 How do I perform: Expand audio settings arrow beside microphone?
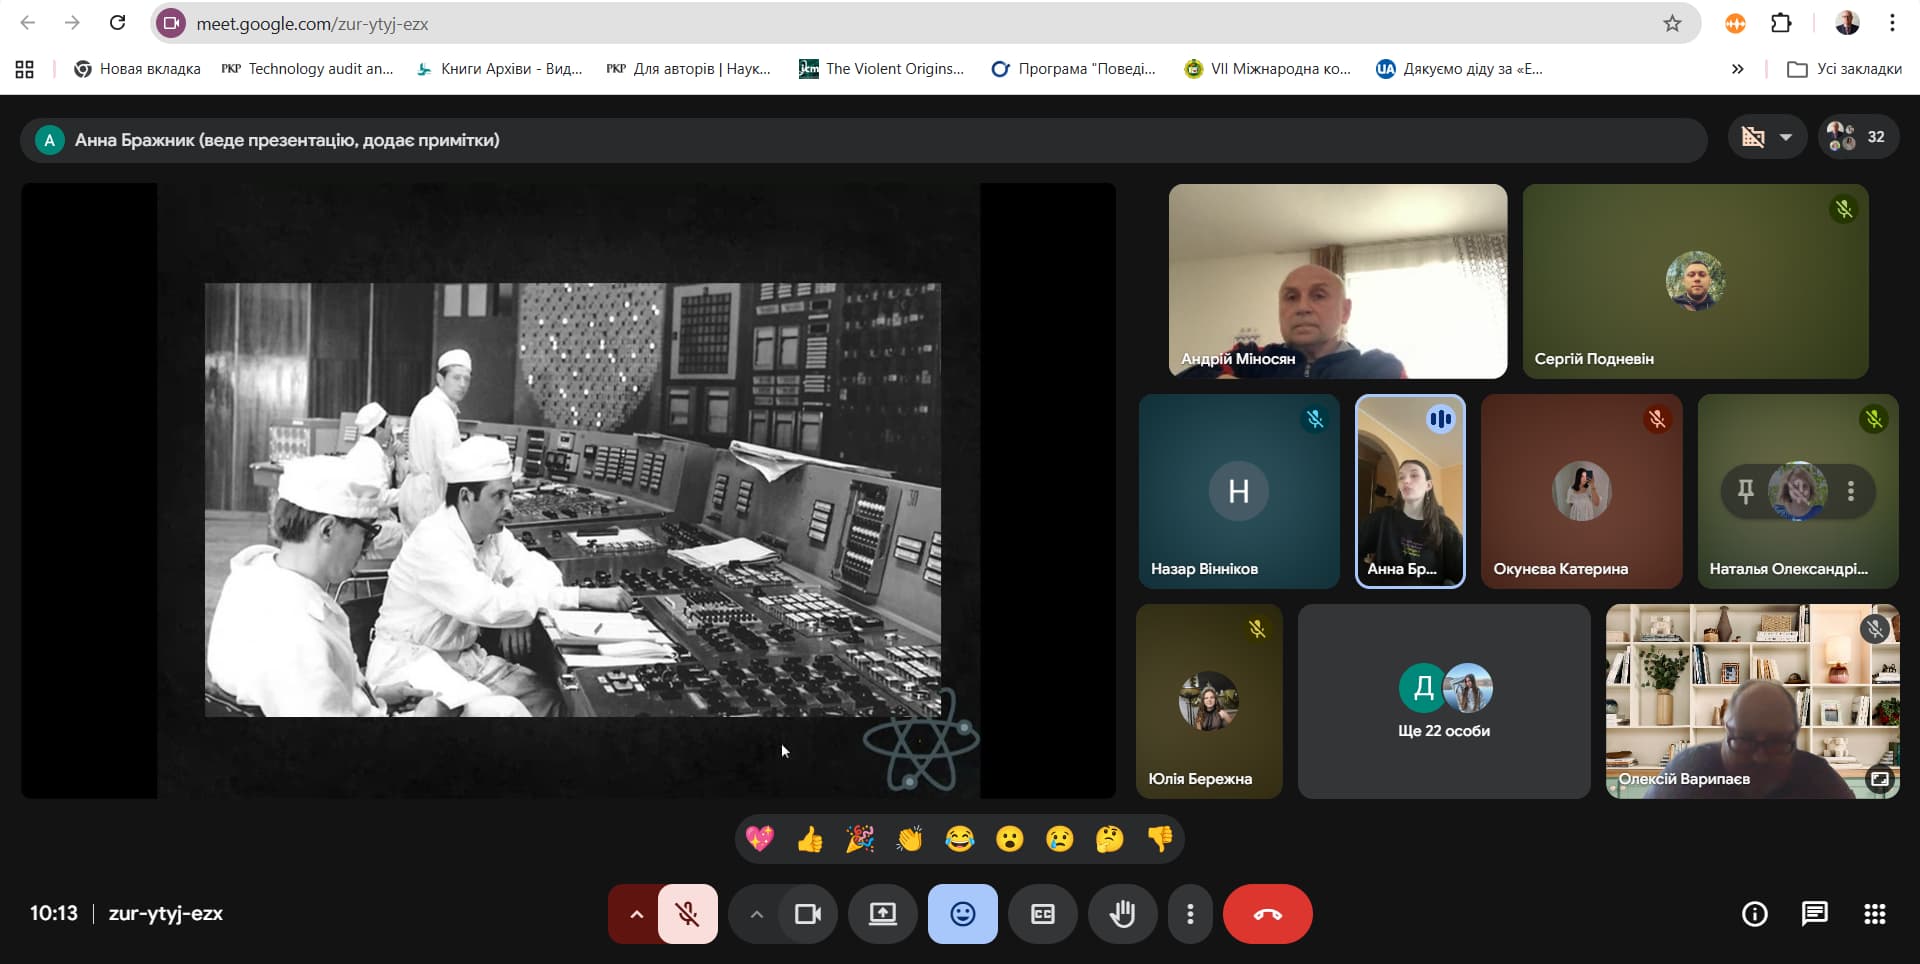(635, 914)
